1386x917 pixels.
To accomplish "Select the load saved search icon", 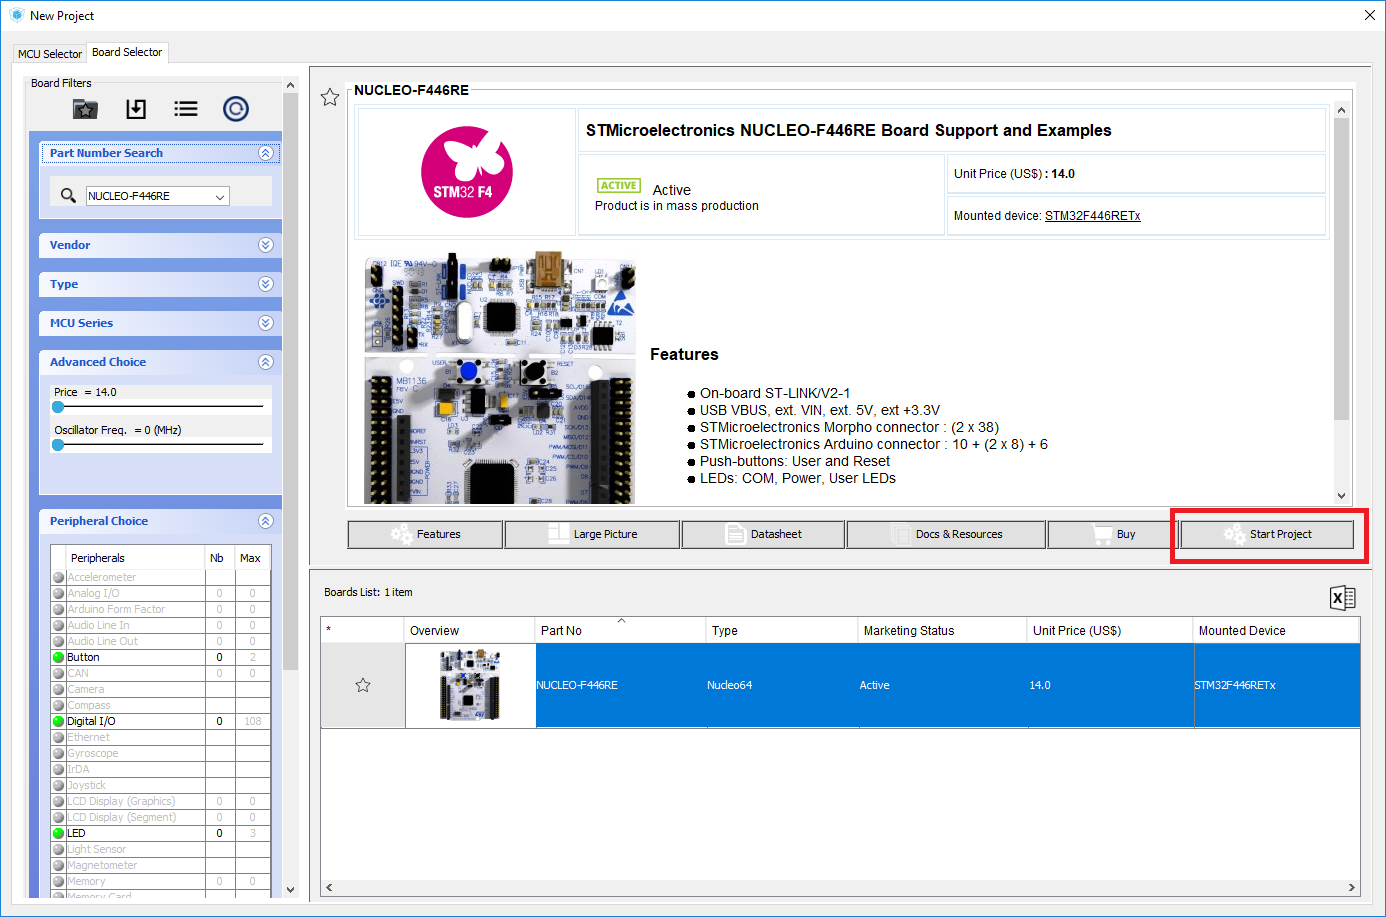I will 135,109.
